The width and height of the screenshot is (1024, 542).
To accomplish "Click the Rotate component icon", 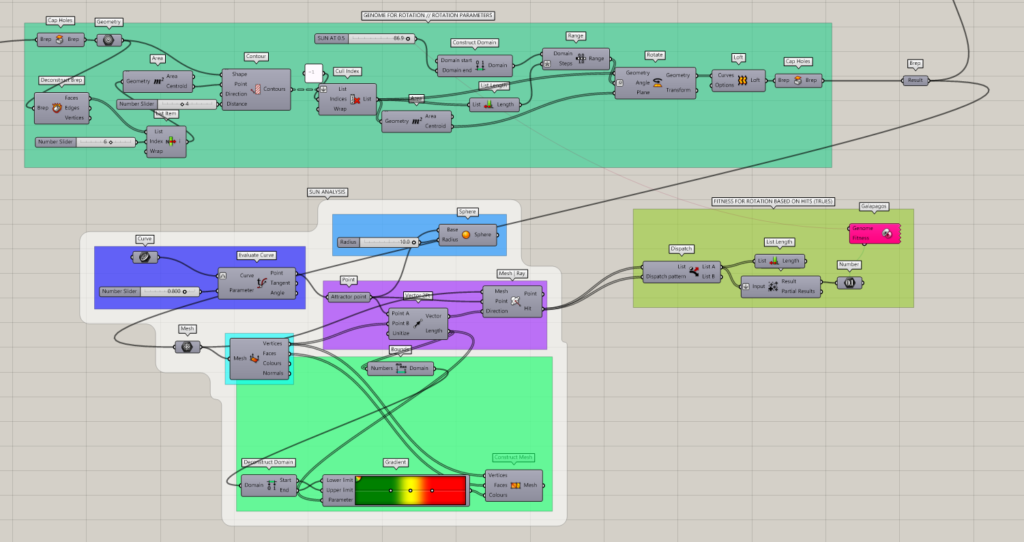I will tap(658, 83).
